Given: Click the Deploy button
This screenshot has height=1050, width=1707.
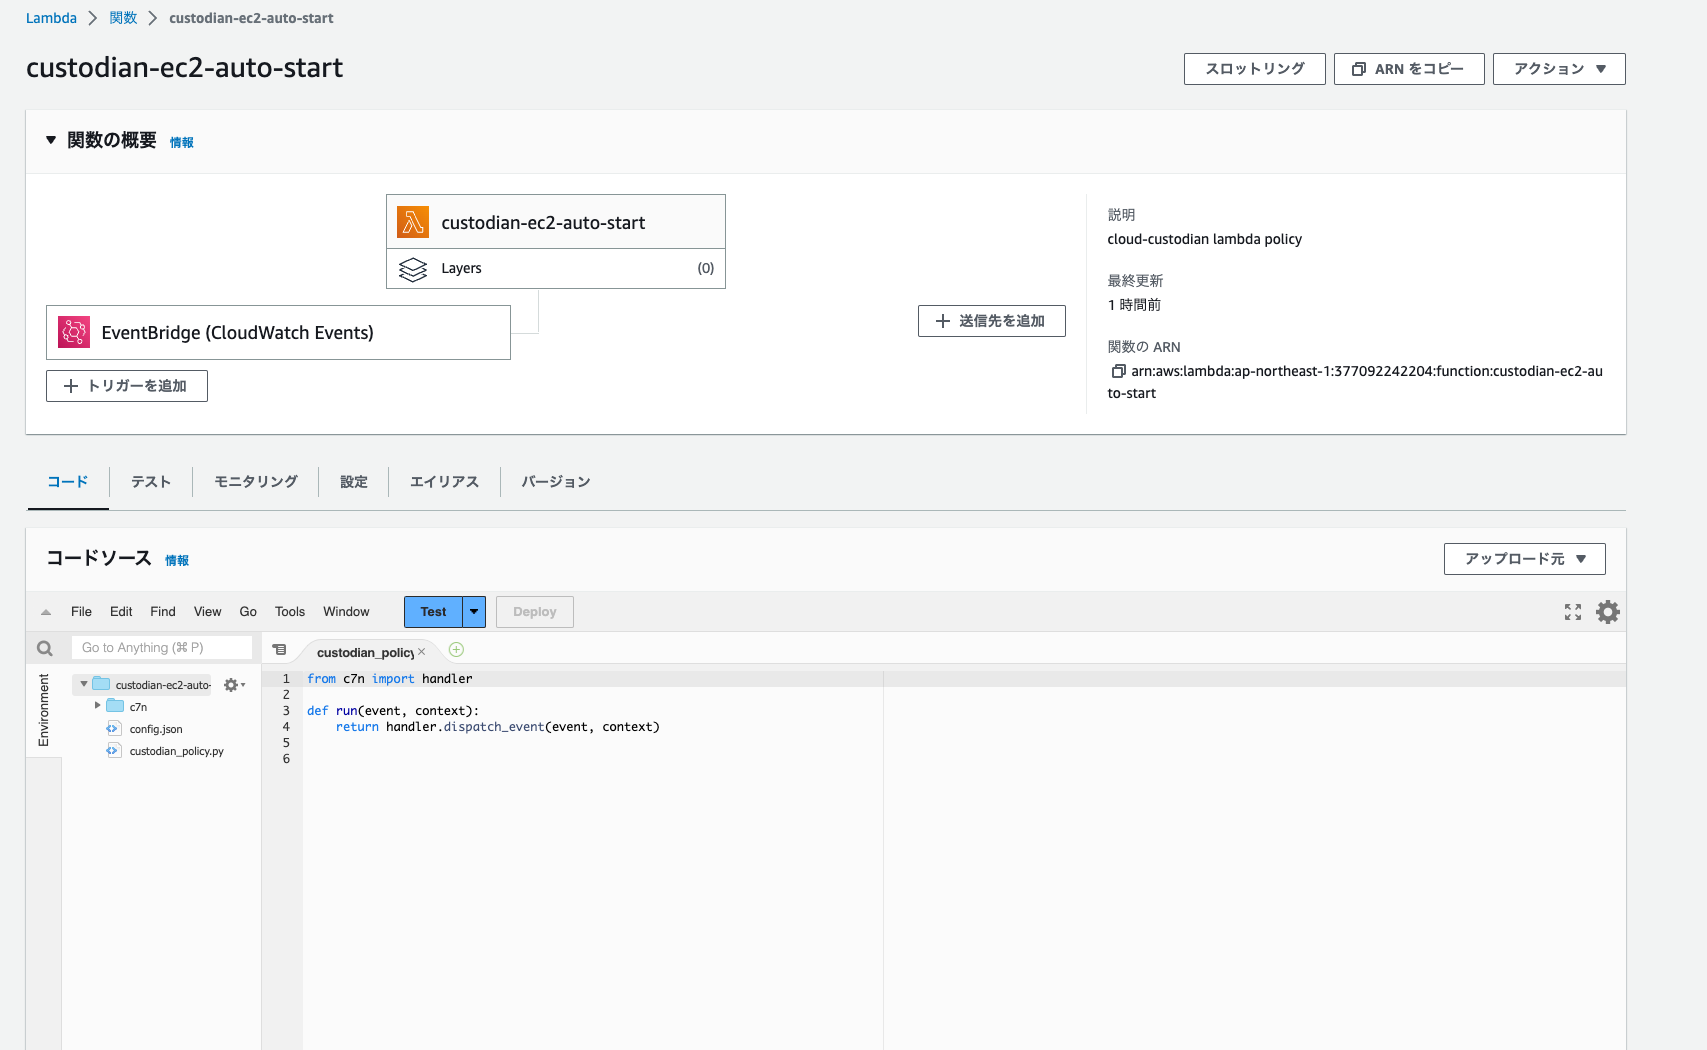Looking at the screenshot, I should pyautogui.click(x=535, y=612).
